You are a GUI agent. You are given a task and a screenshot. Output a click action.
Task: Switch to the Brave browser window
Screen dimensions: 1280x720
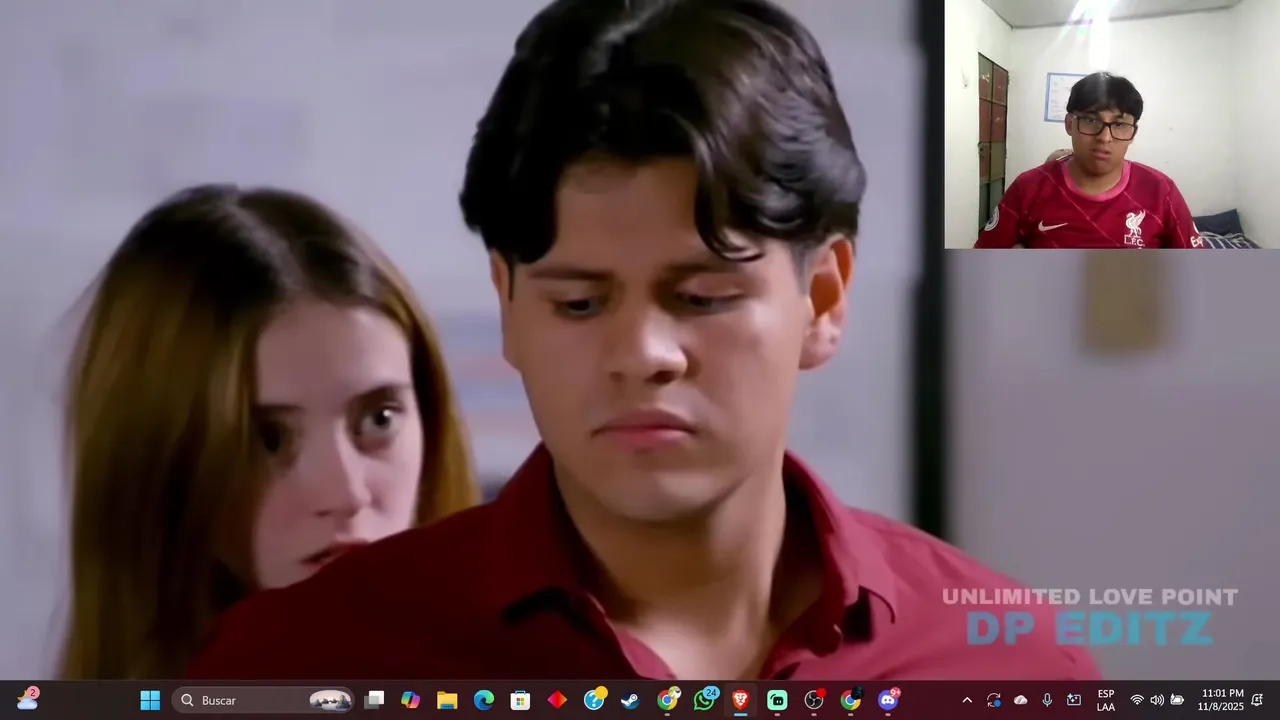click(740, 700)
